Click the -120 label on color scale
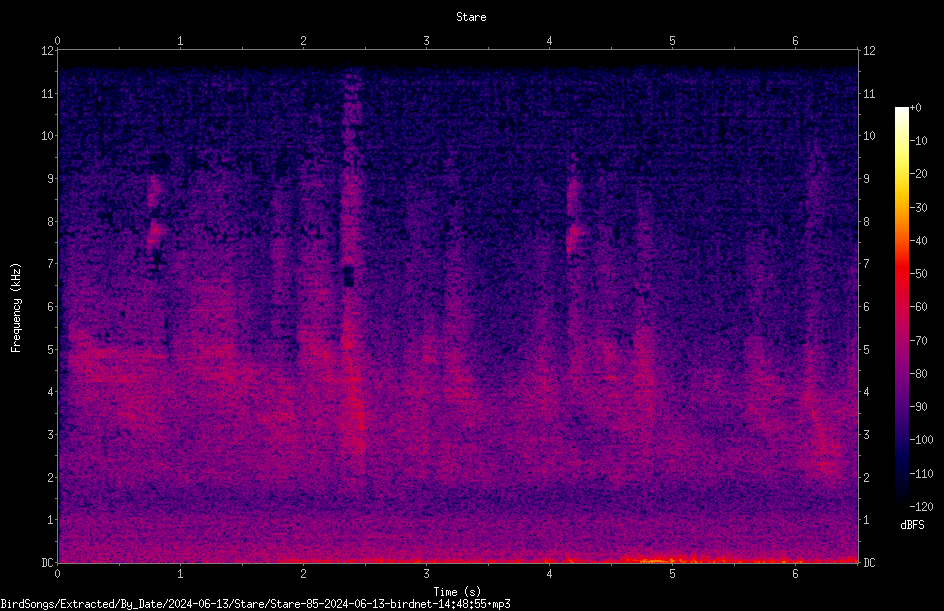944x611 pixels. tap(921, 506)
